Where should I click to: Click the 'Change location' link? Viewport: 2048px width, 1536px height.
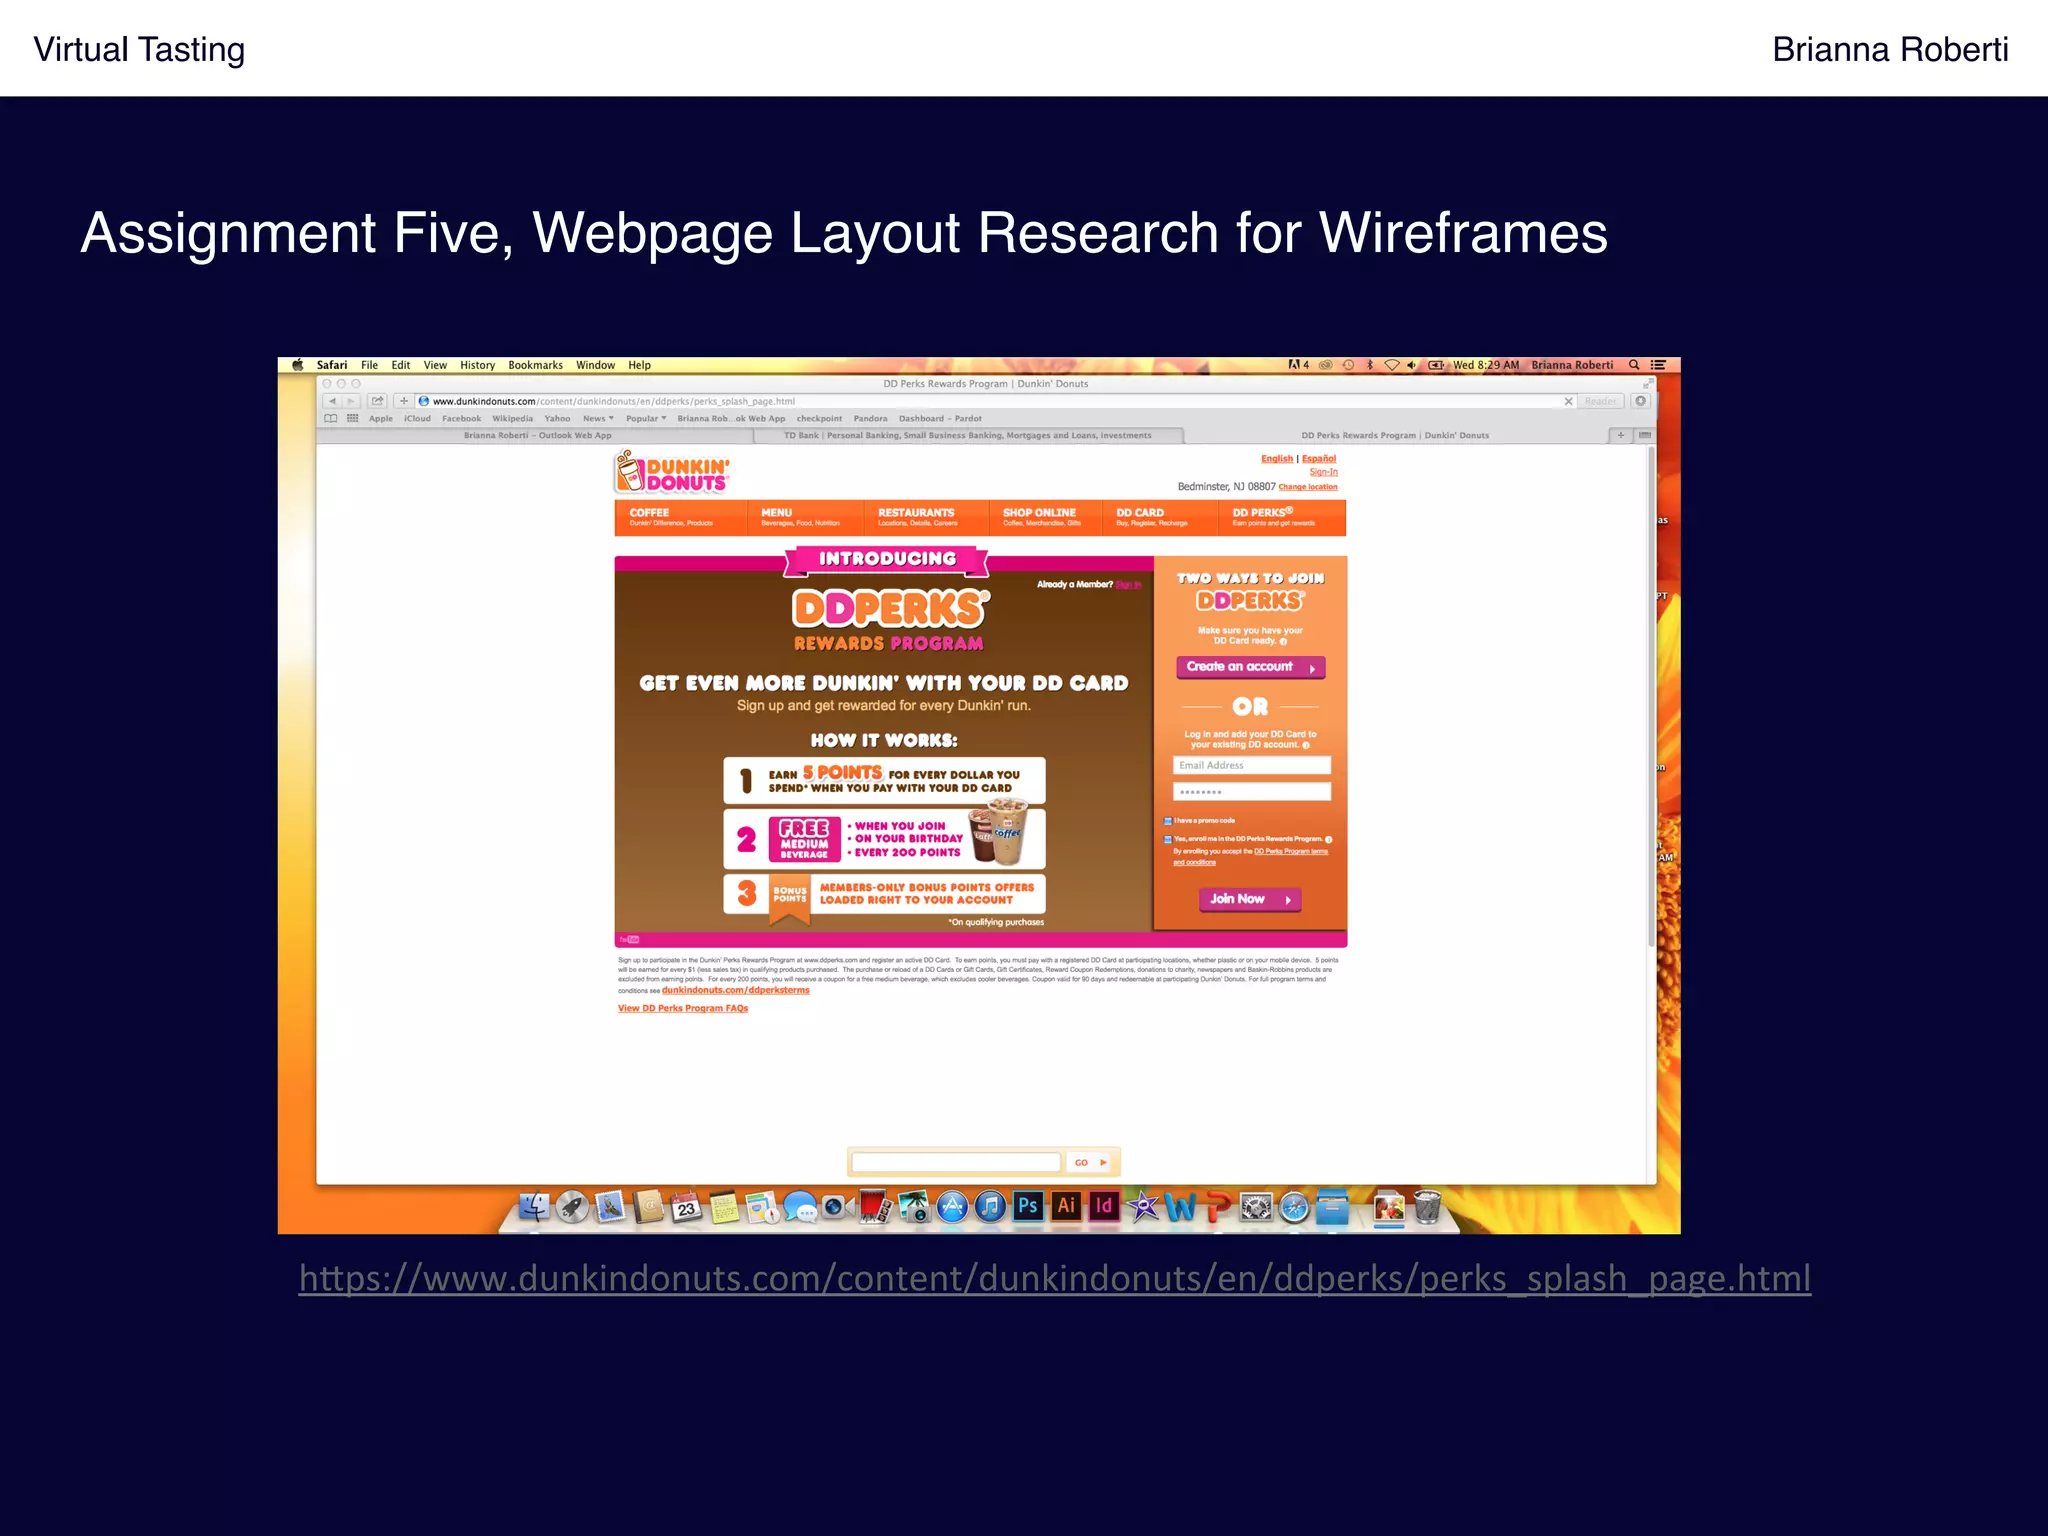[1307, 487]
